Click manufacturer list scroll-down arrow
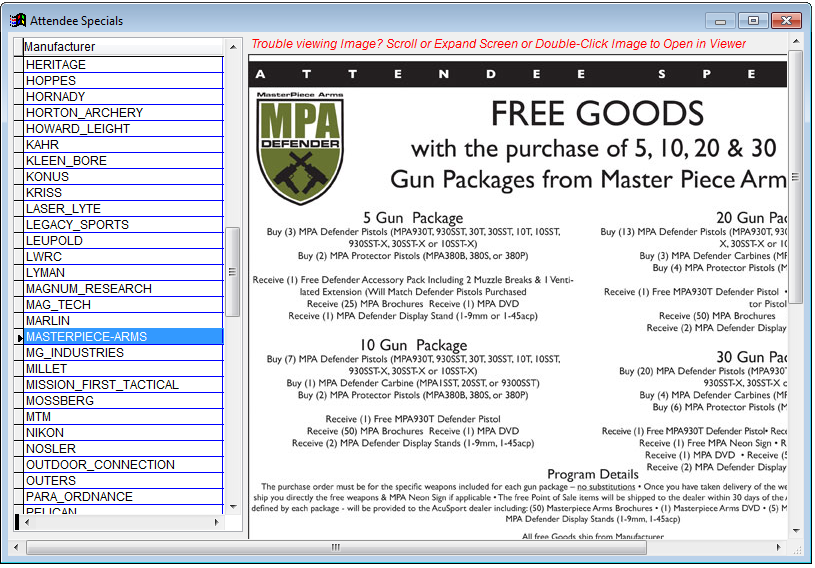This screenshot has height=568, width=815. (x=233, y=507)
